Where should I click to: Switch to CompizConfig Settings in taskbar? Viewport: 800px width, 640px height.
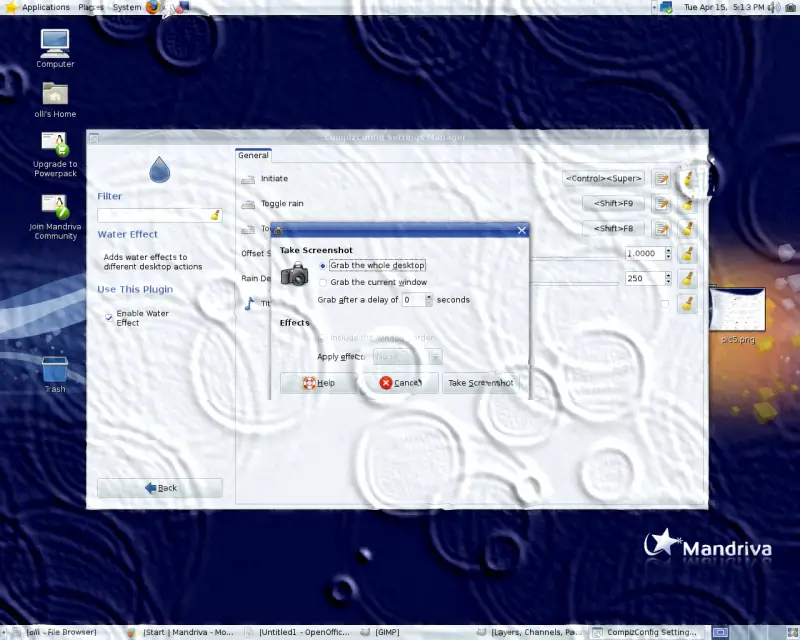click(x=646, y=632)
